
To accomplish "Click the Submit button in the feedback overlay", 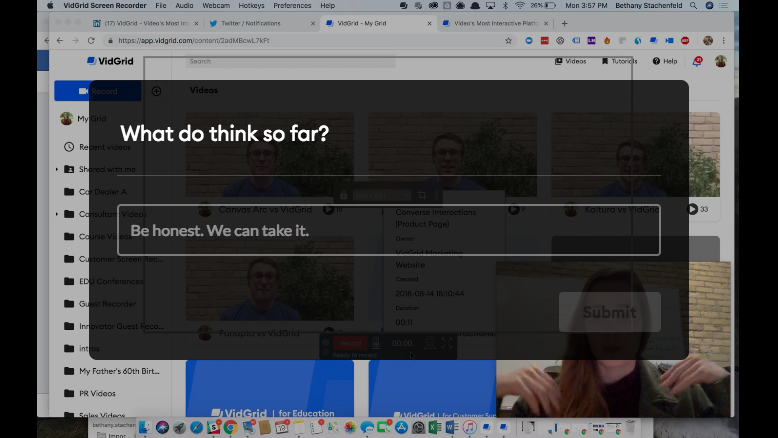I will [x=609, y=312].
